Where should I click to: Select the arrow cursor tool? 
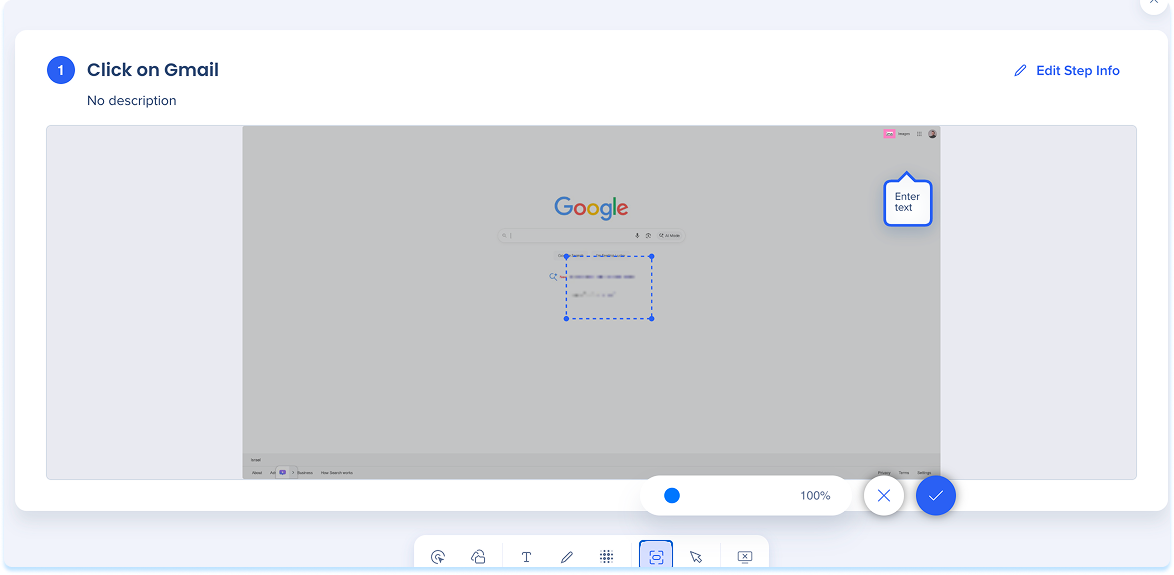coord(696,557)
